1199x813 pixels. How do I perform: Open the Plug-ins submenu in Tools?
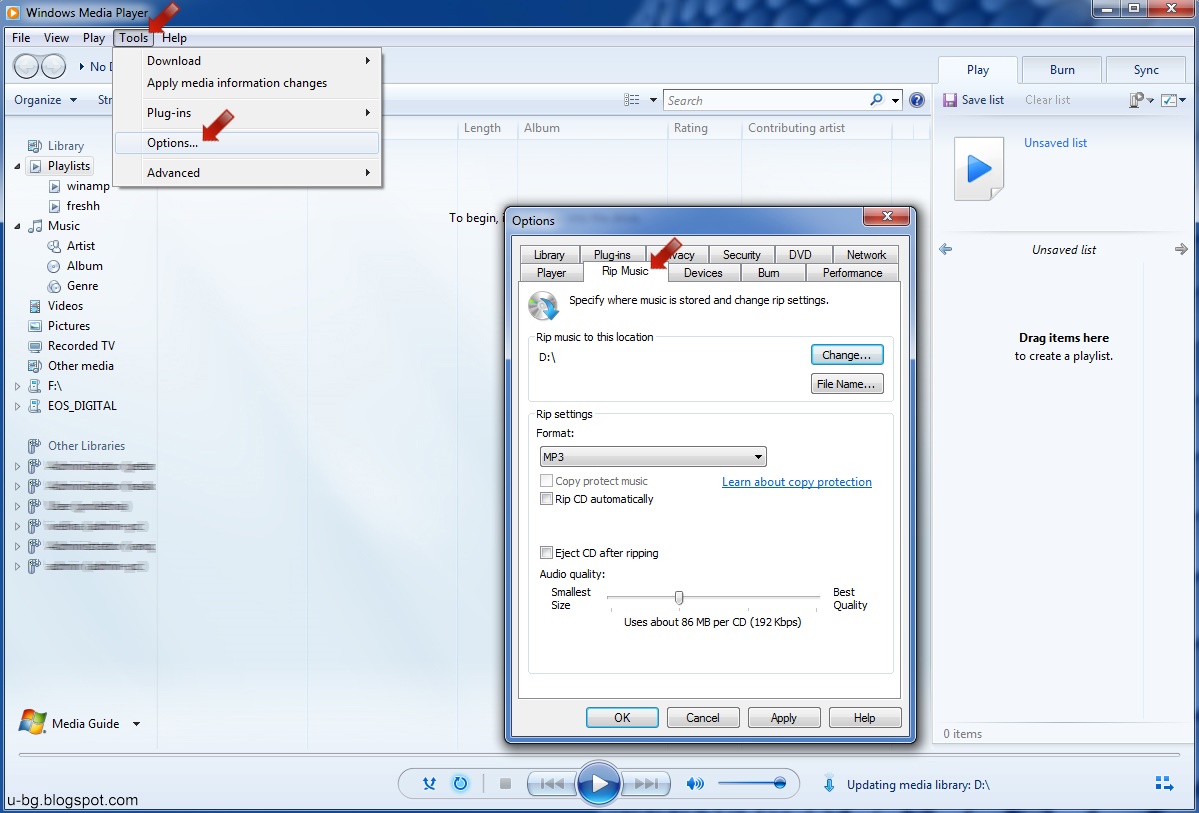point(247,112)
